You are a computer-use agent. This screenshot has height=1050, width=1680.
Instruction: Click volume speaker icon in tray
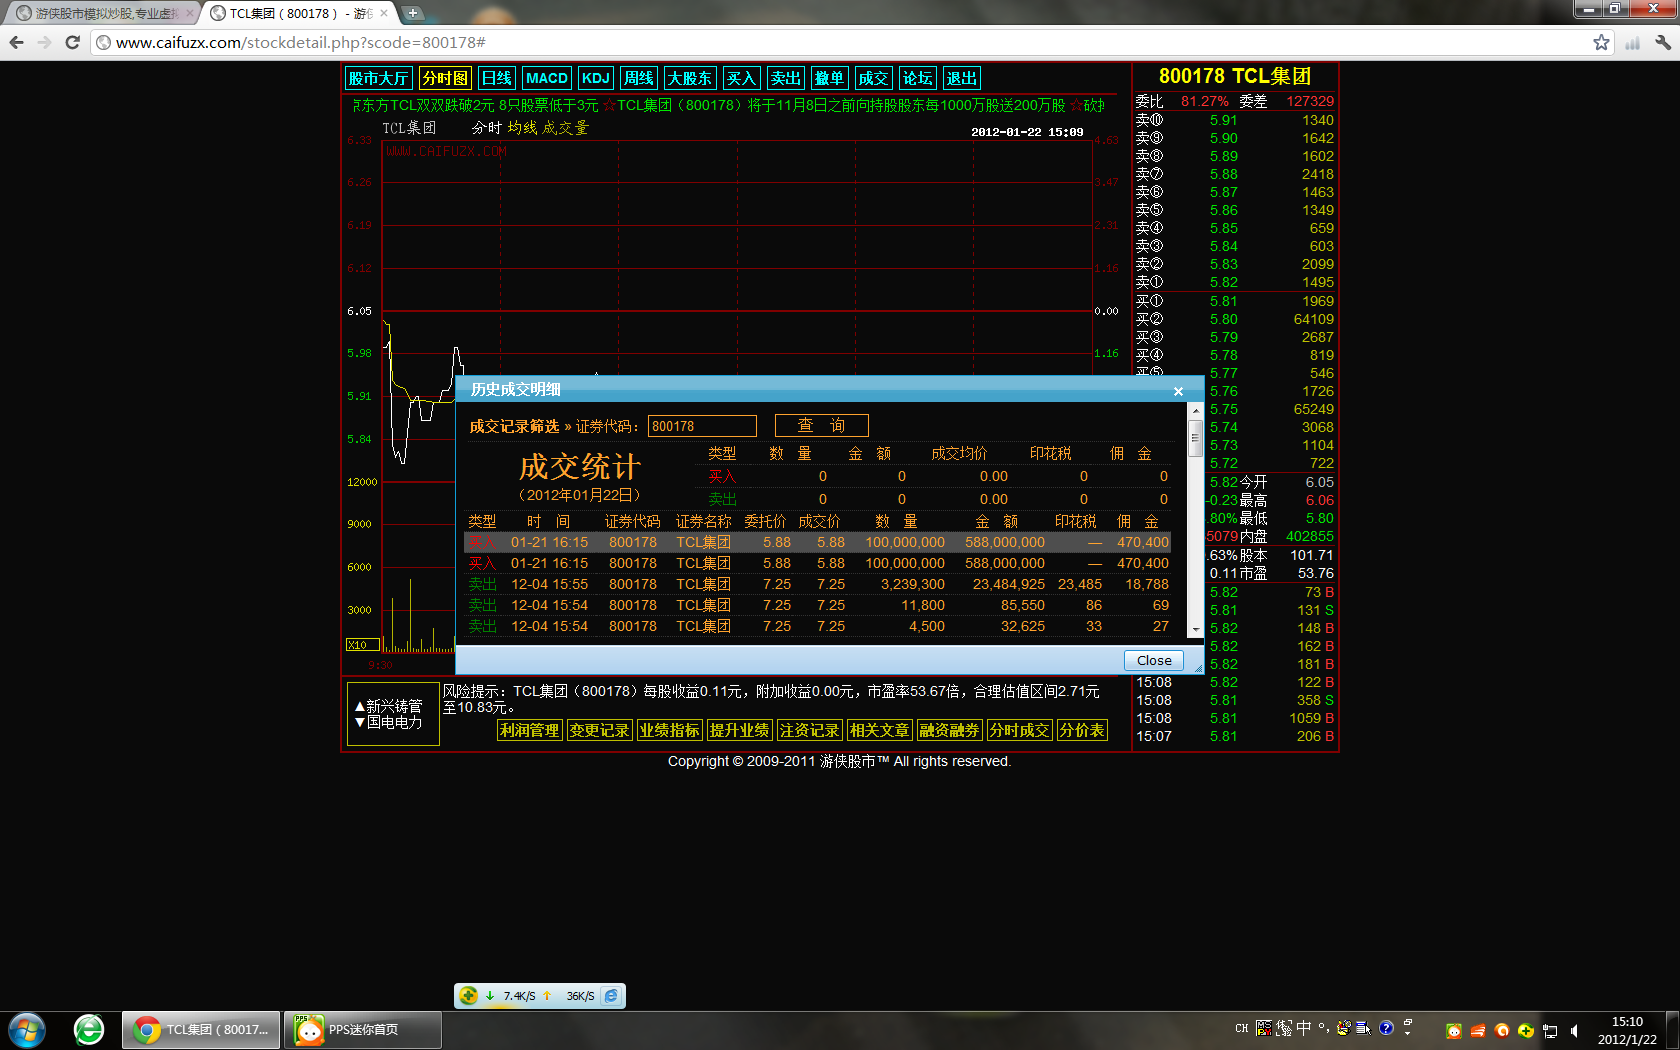(x=1575, y=1030)
